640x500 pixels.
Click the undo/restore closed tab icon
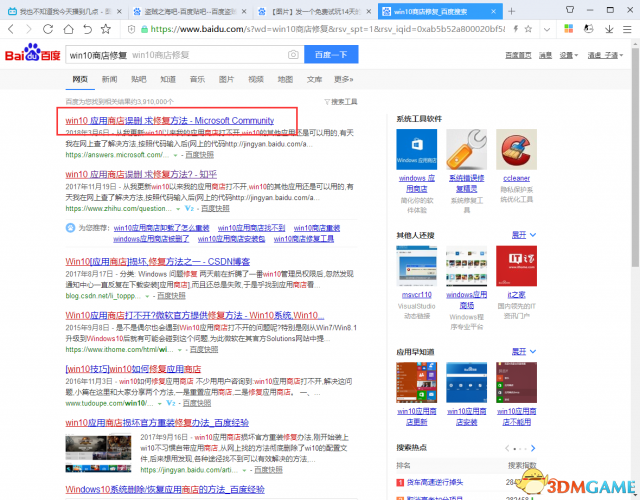click(87, 29)
